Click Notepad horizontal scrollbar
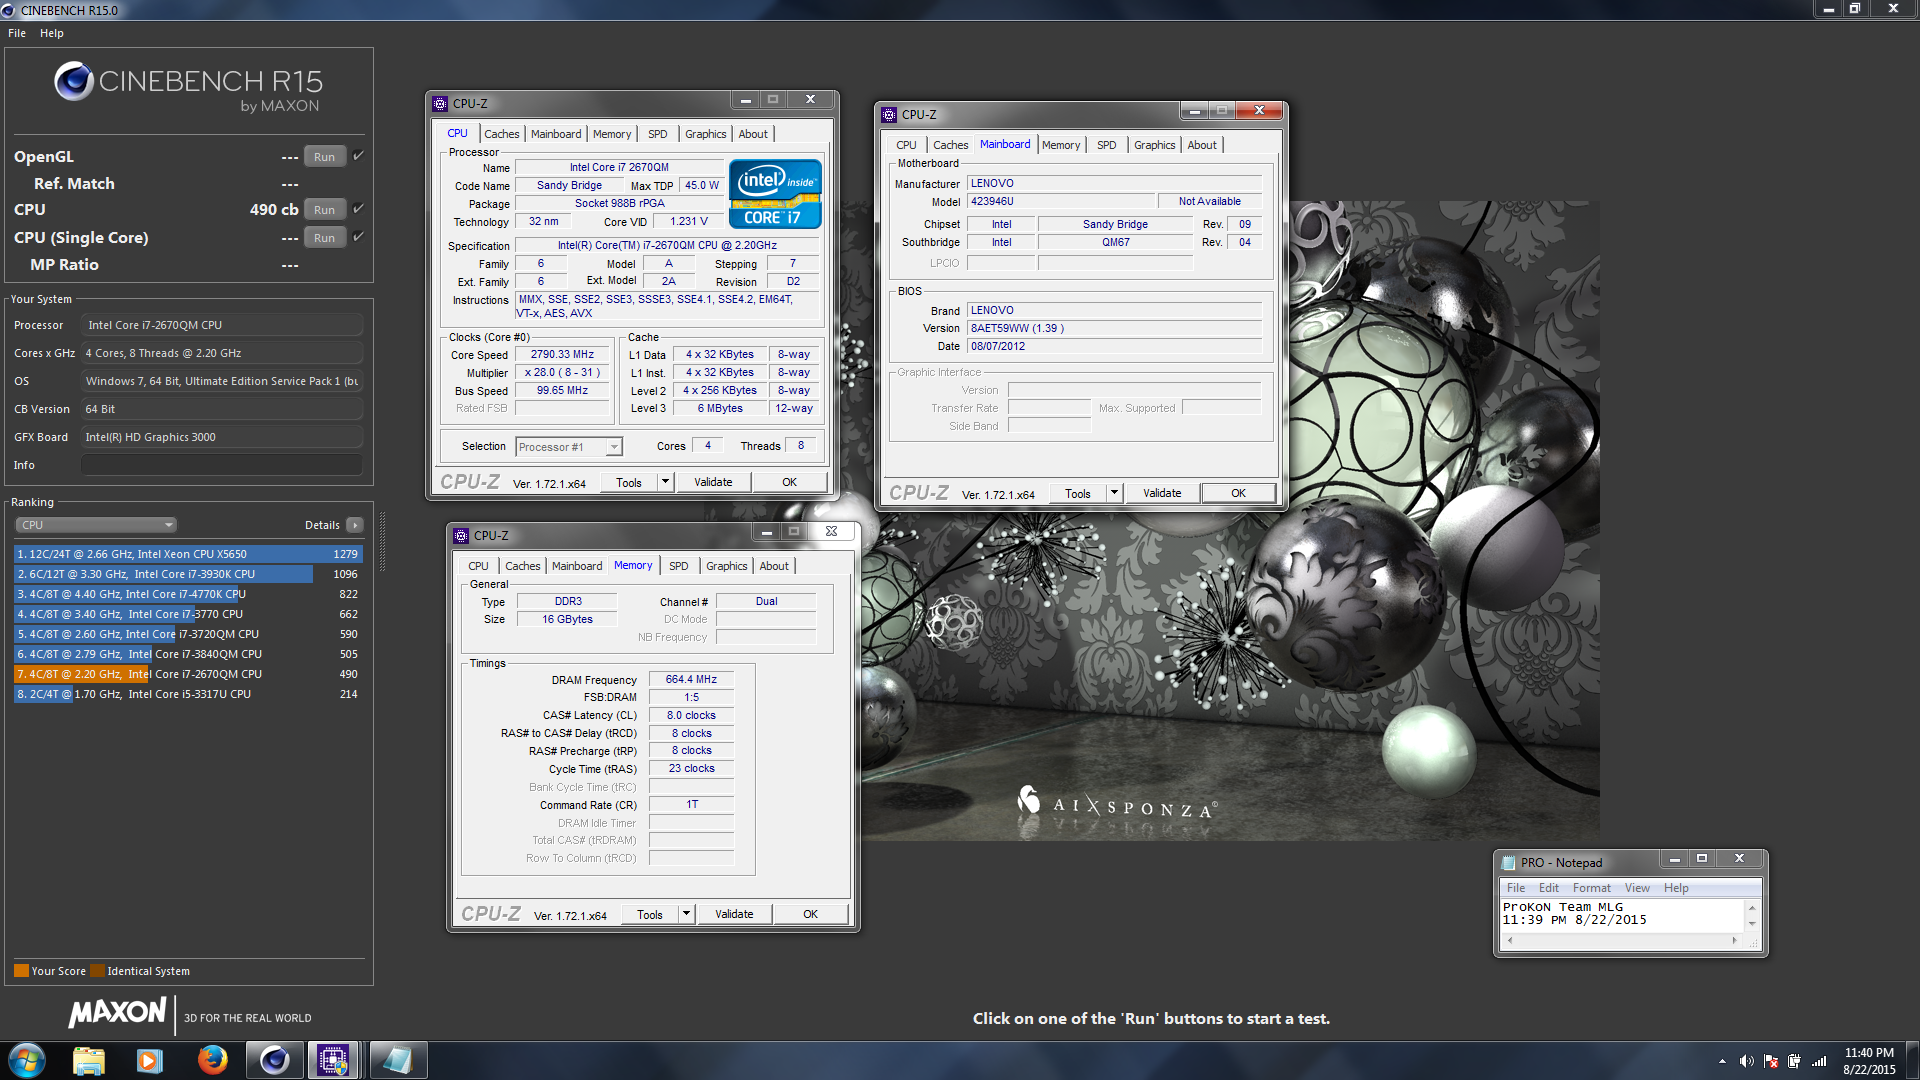 click(x=1621, y=941)
